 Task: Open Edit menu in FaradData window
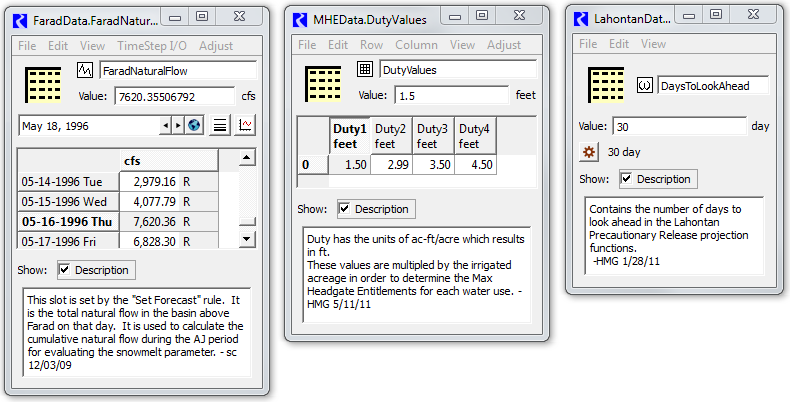pyautogui.click(x=58, y=46)
